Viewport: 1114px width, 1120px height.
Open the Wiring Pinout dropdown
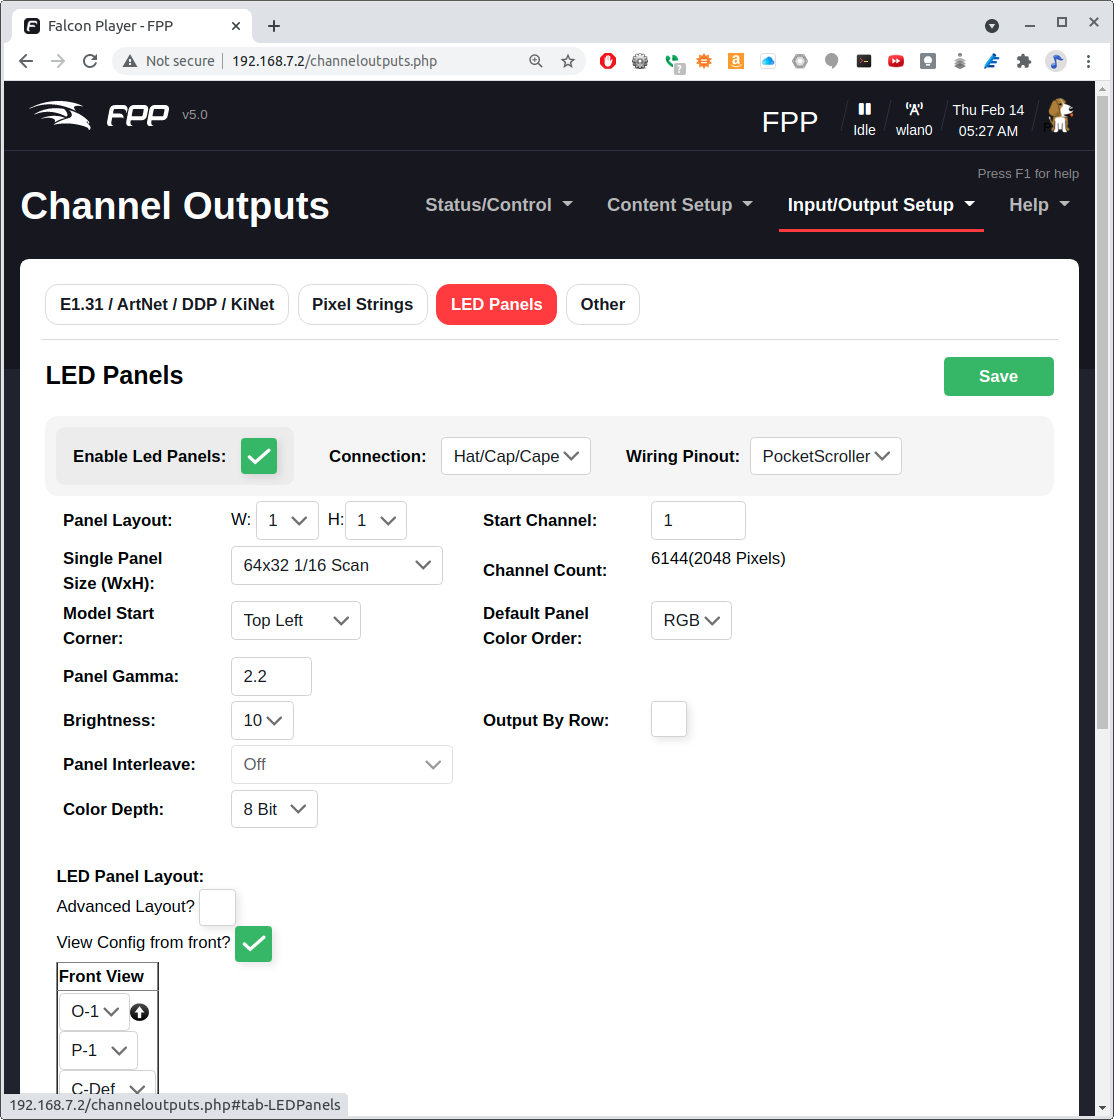[x=825, y=456]
